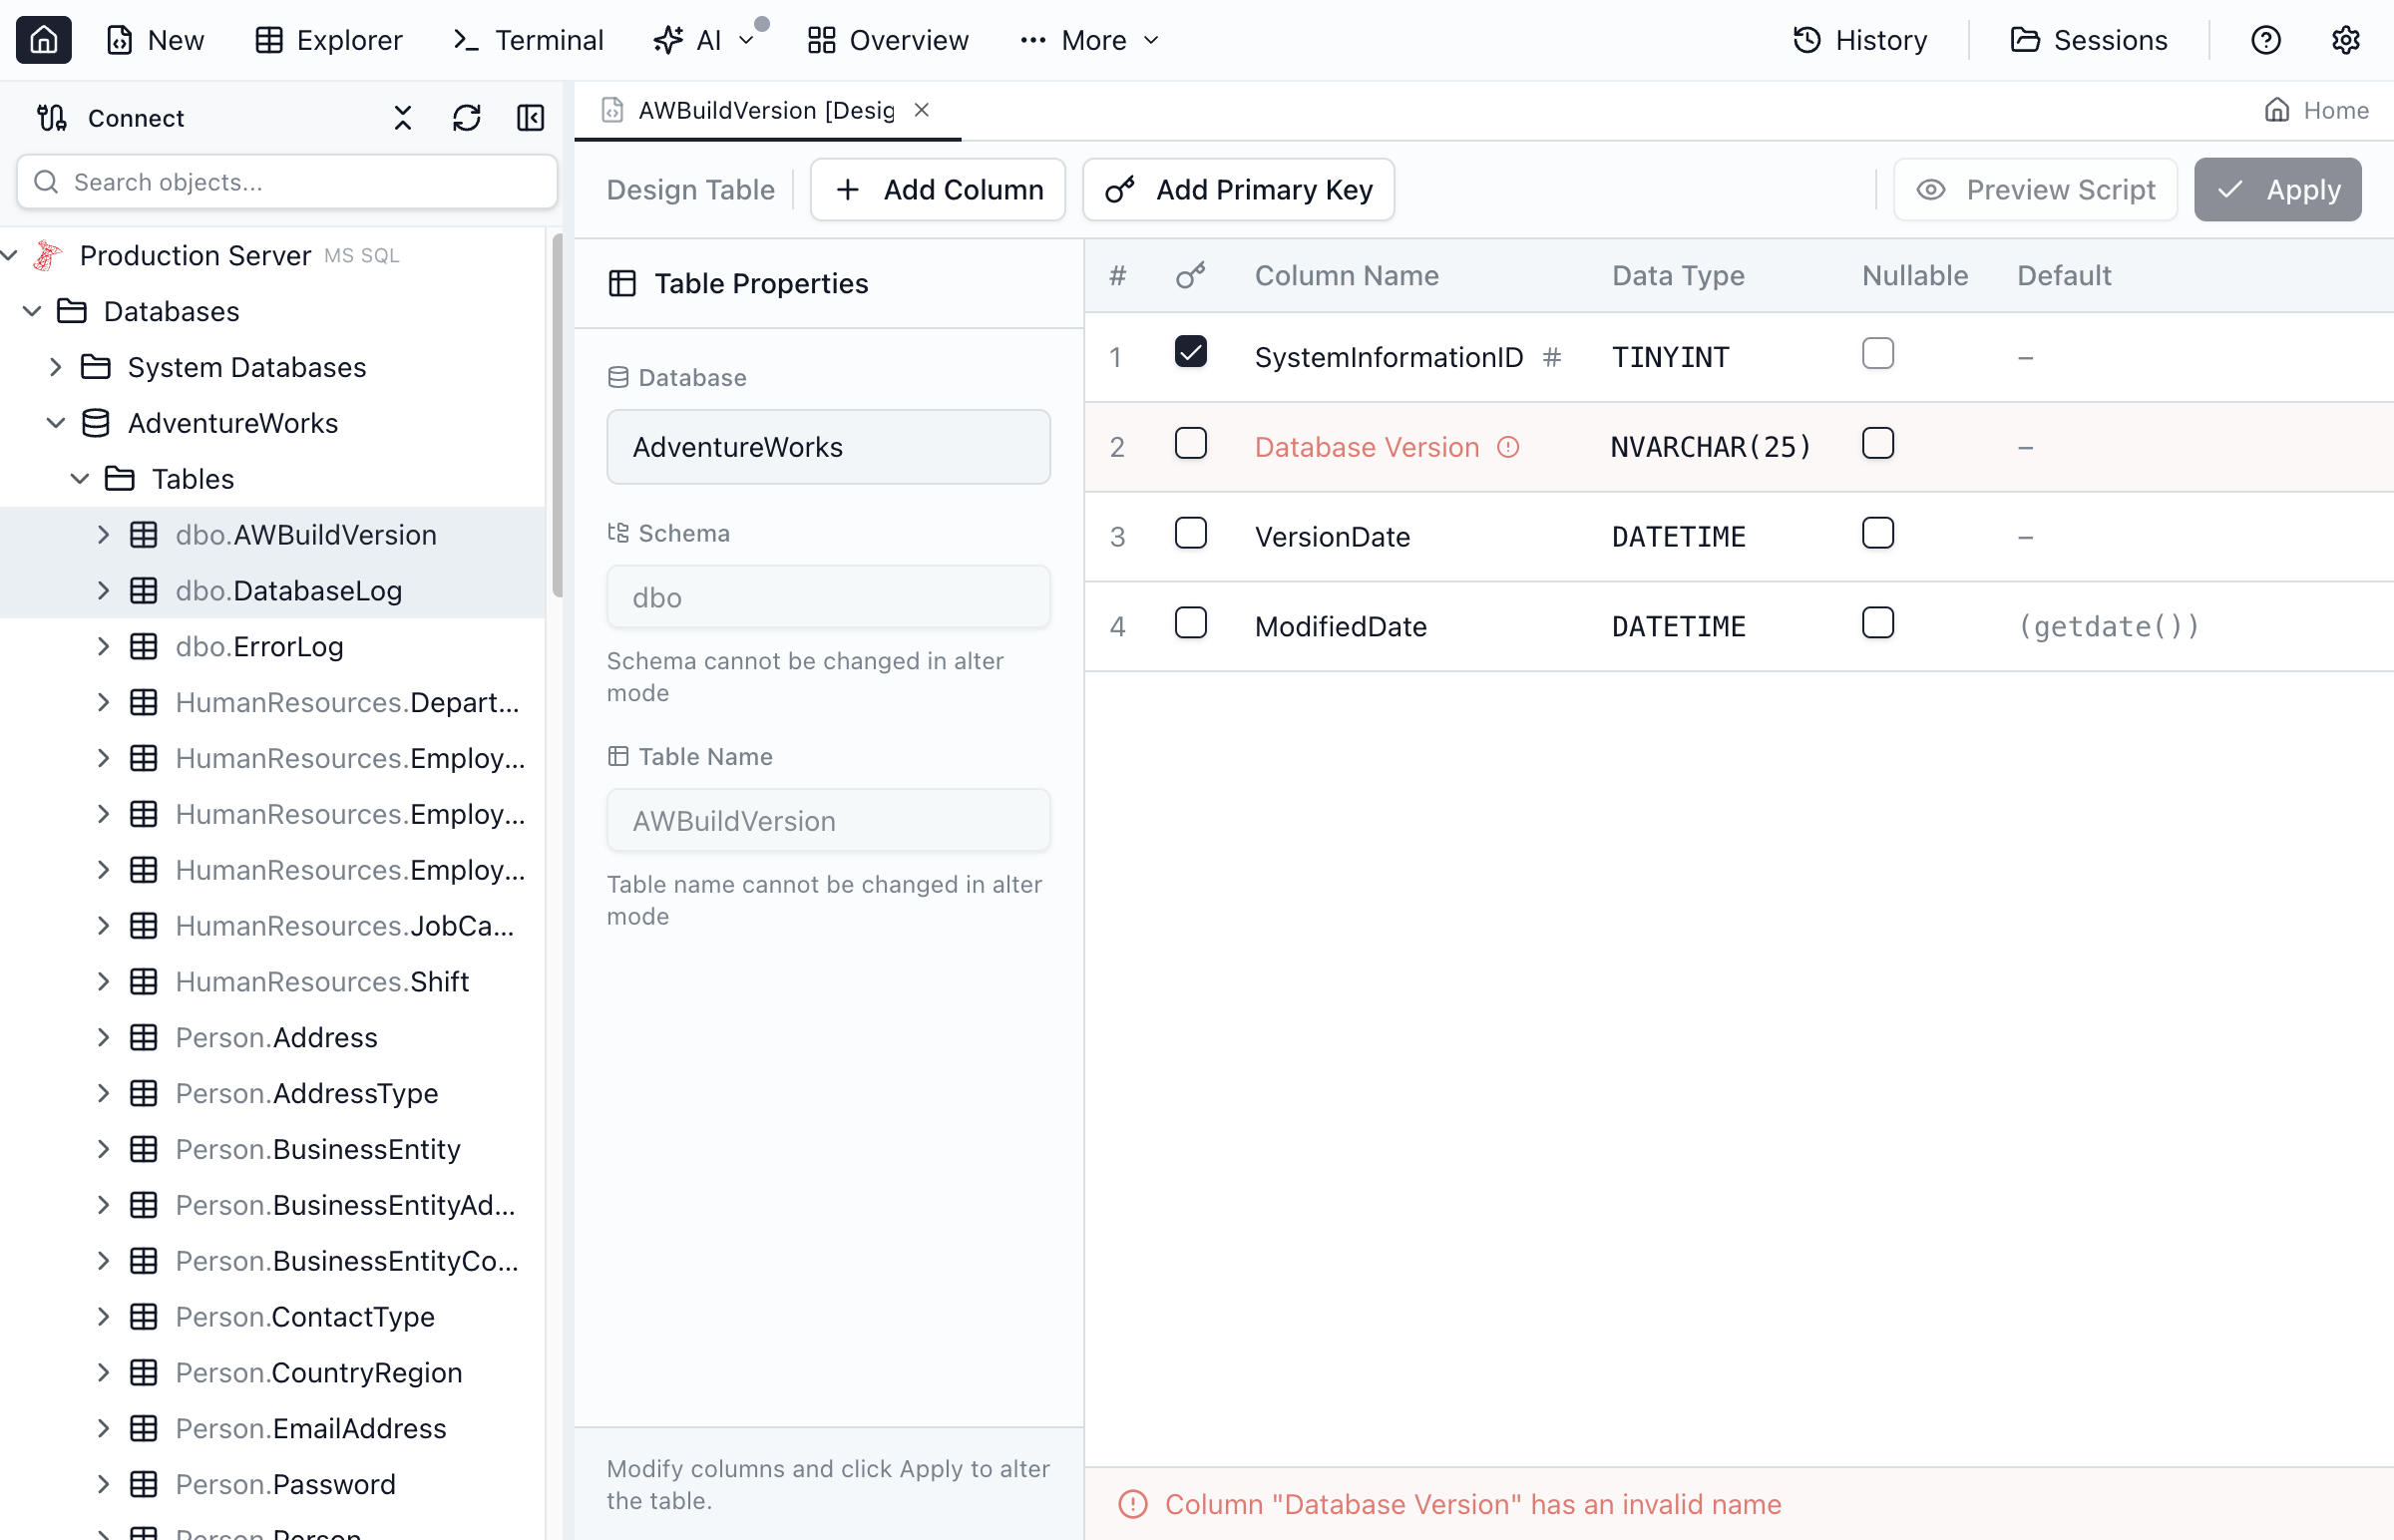Screen dimensions: 2394x1540
Task: Select the AWBuildVersion design tab
Action: [x=765, y=110]
